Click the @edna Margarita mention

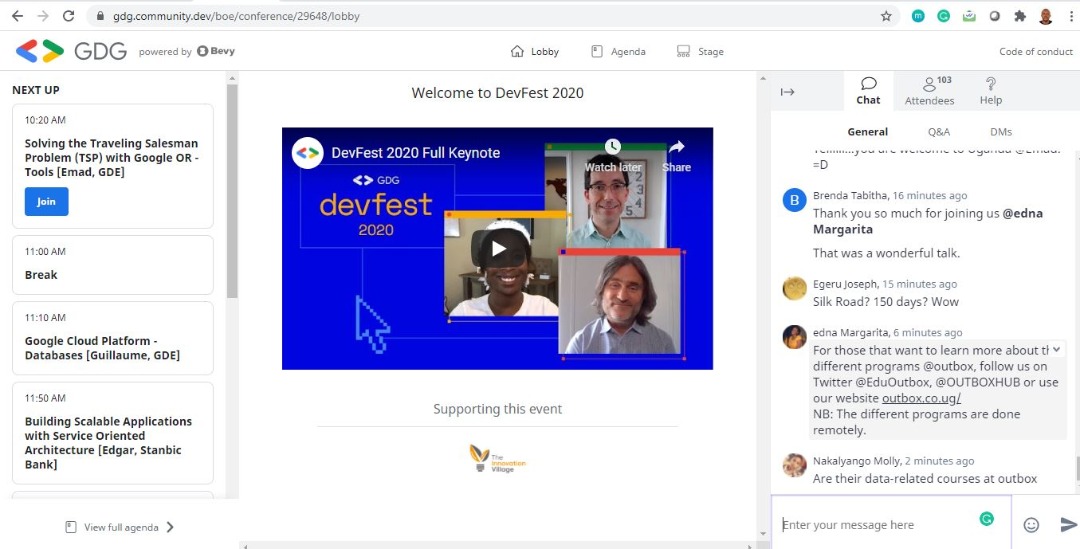pos(928,221)
